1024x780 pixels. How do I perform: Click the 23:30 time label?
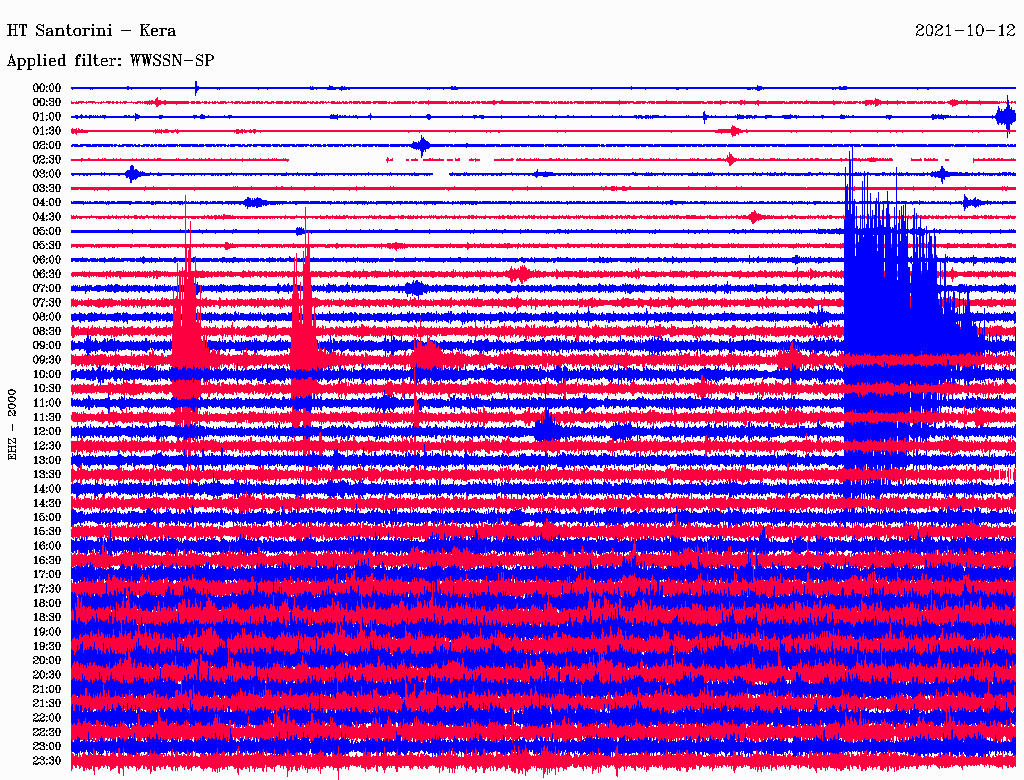[47, 761]
